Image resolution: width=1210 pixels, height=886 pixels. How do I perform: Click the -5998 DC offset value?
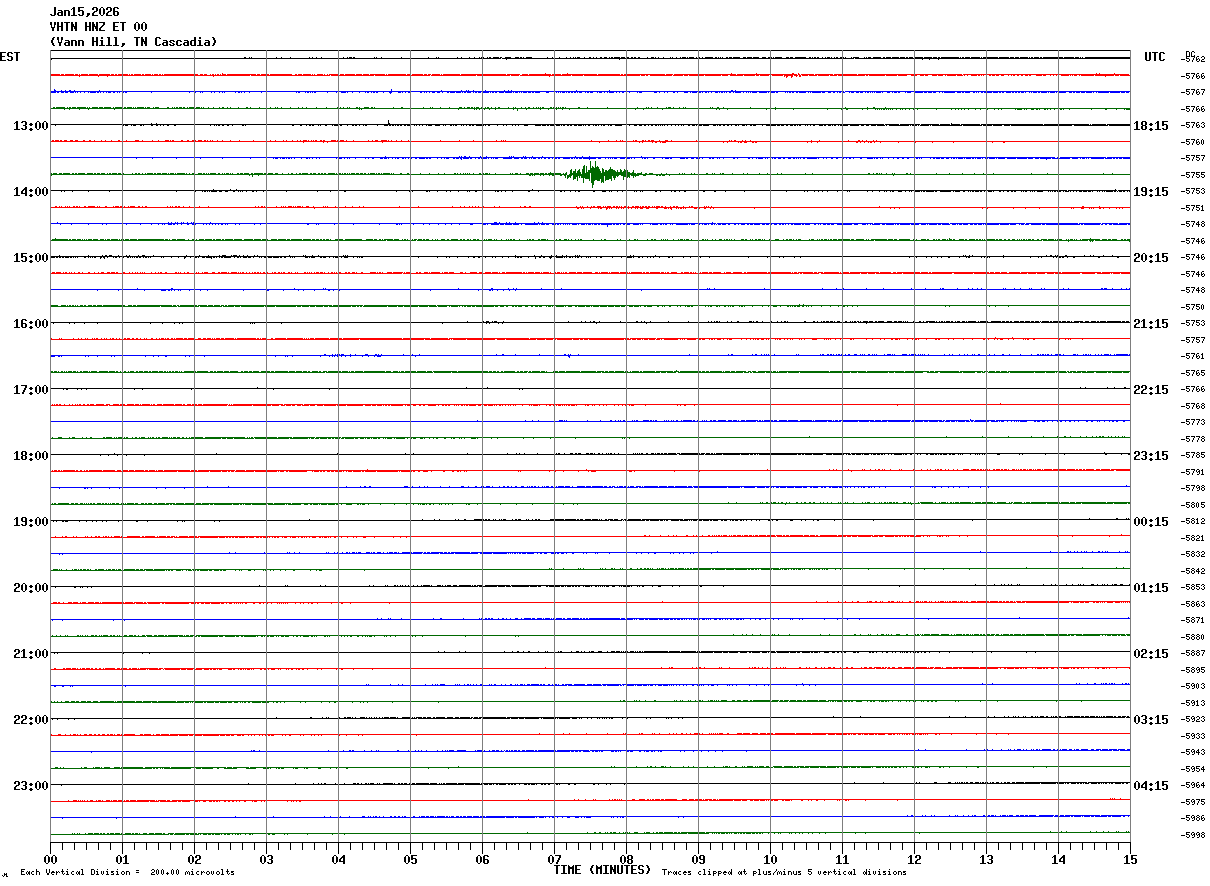1194,835
